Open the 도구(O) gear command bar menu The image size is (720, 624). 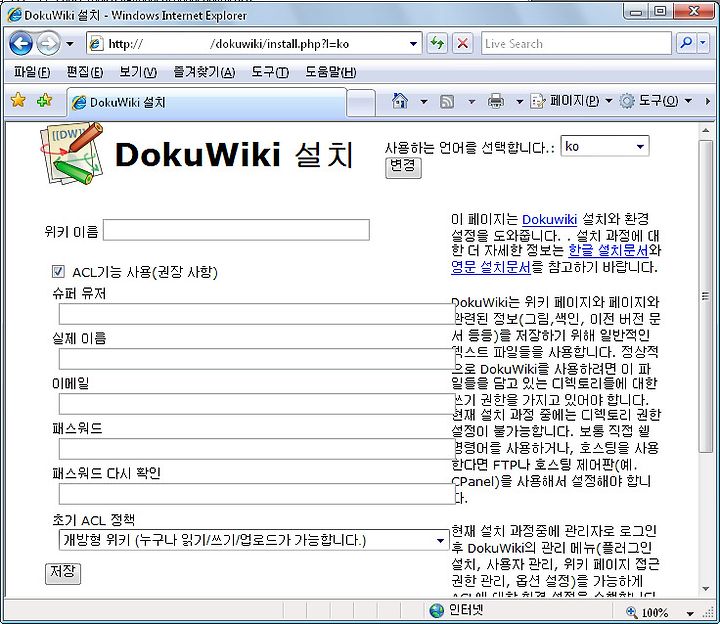pos(655,101)
